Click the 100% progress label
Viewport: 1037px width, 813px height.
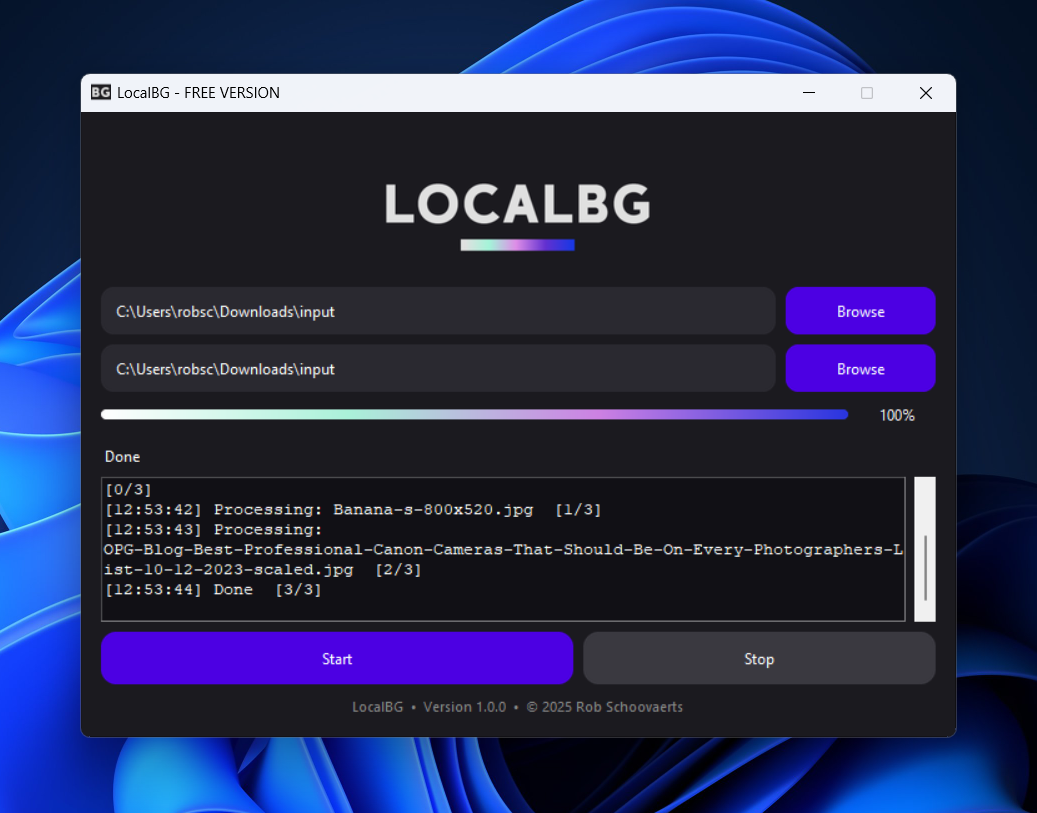pos(897,415)
